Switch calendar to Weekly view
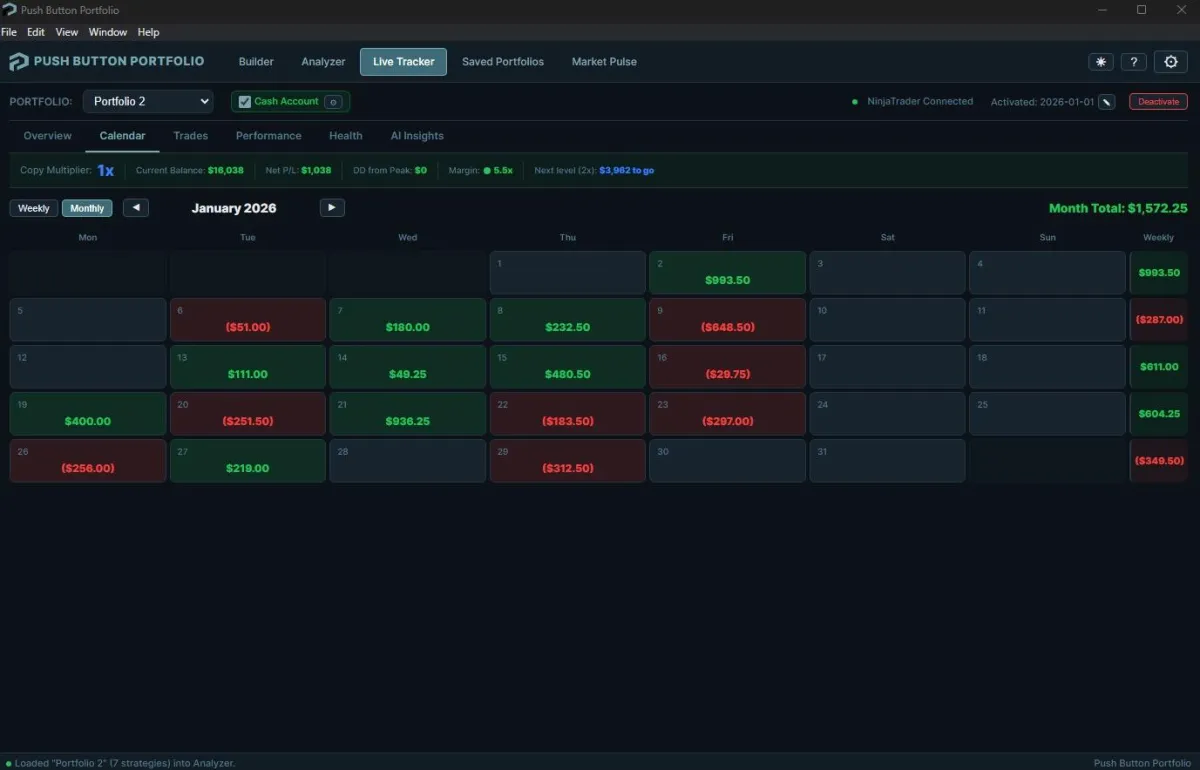This screenshot has height=770, width=1200. coord(34,208)
